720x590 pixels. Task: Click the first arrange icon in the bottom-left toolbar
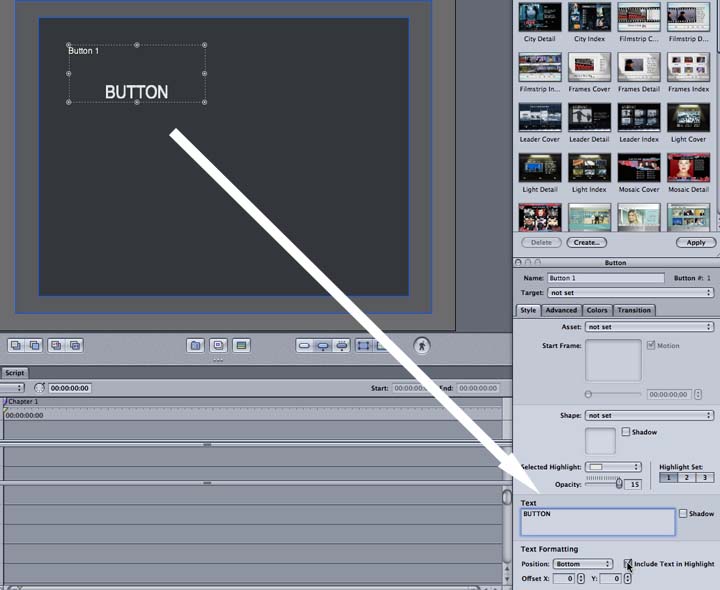click(x=15, y=345)
